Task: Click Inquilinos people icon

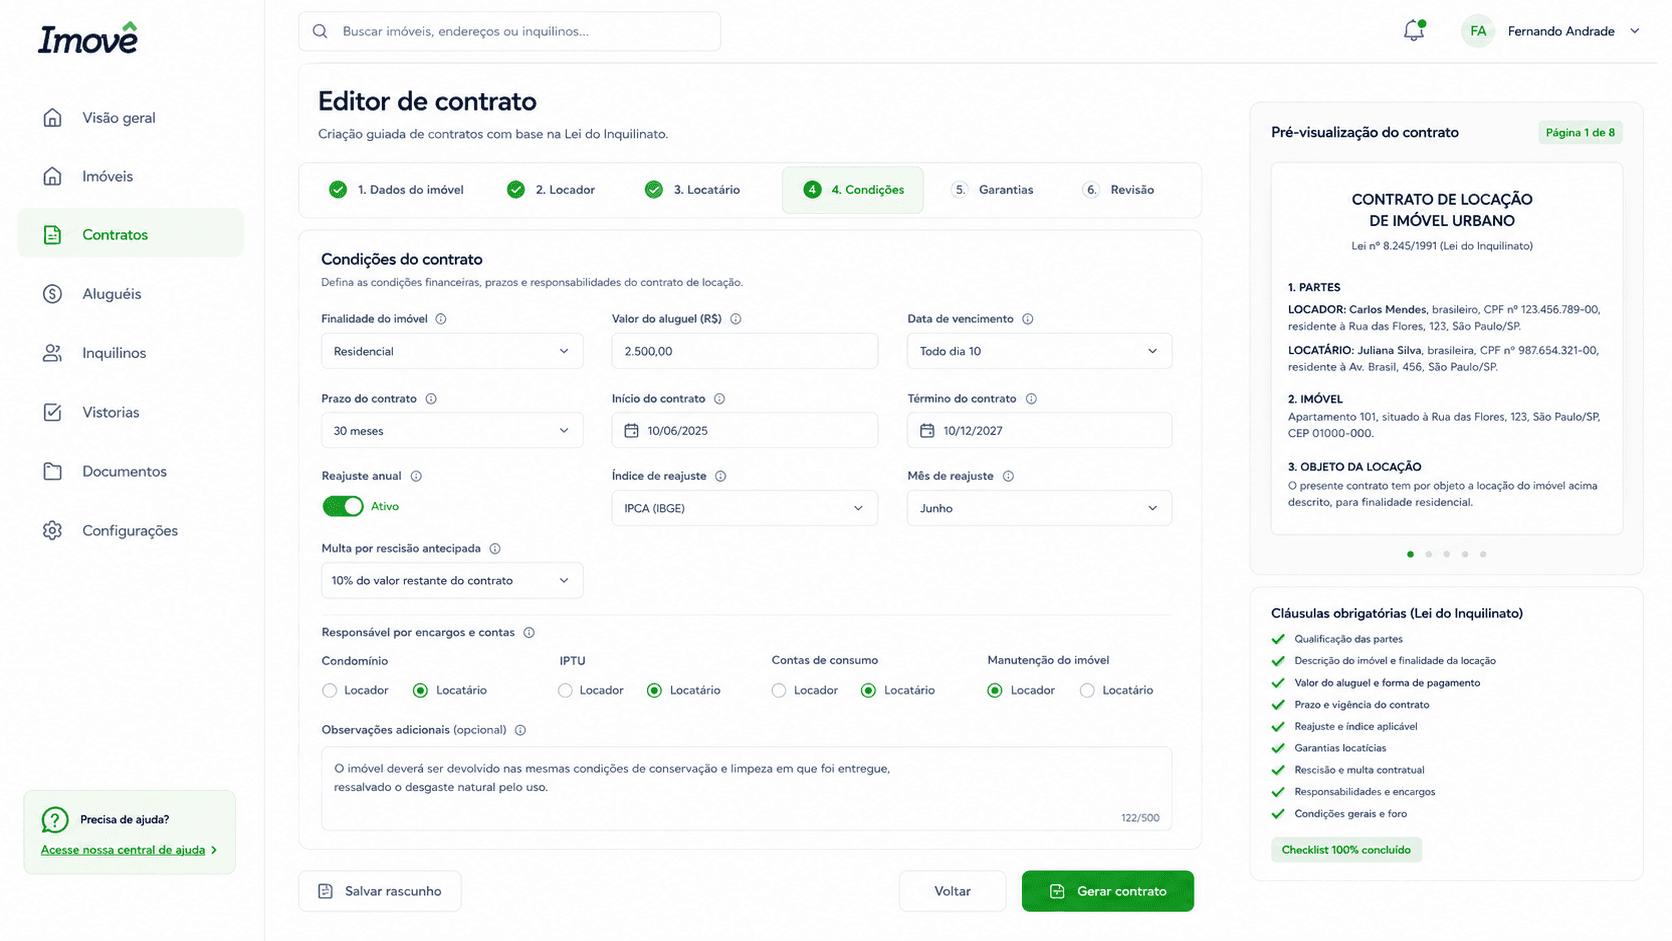Action: point(53,353)
